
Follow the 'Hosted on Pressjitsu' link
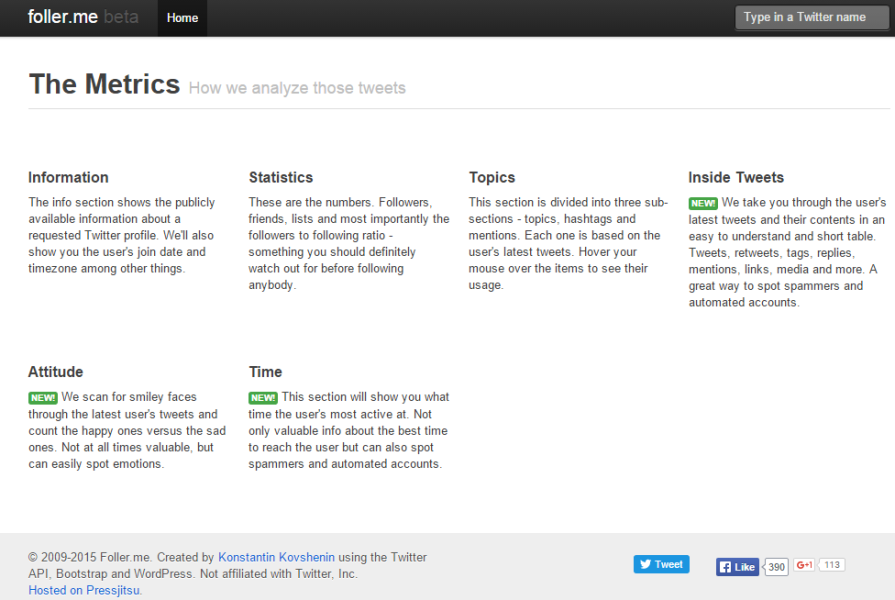[x=85, y=590]
